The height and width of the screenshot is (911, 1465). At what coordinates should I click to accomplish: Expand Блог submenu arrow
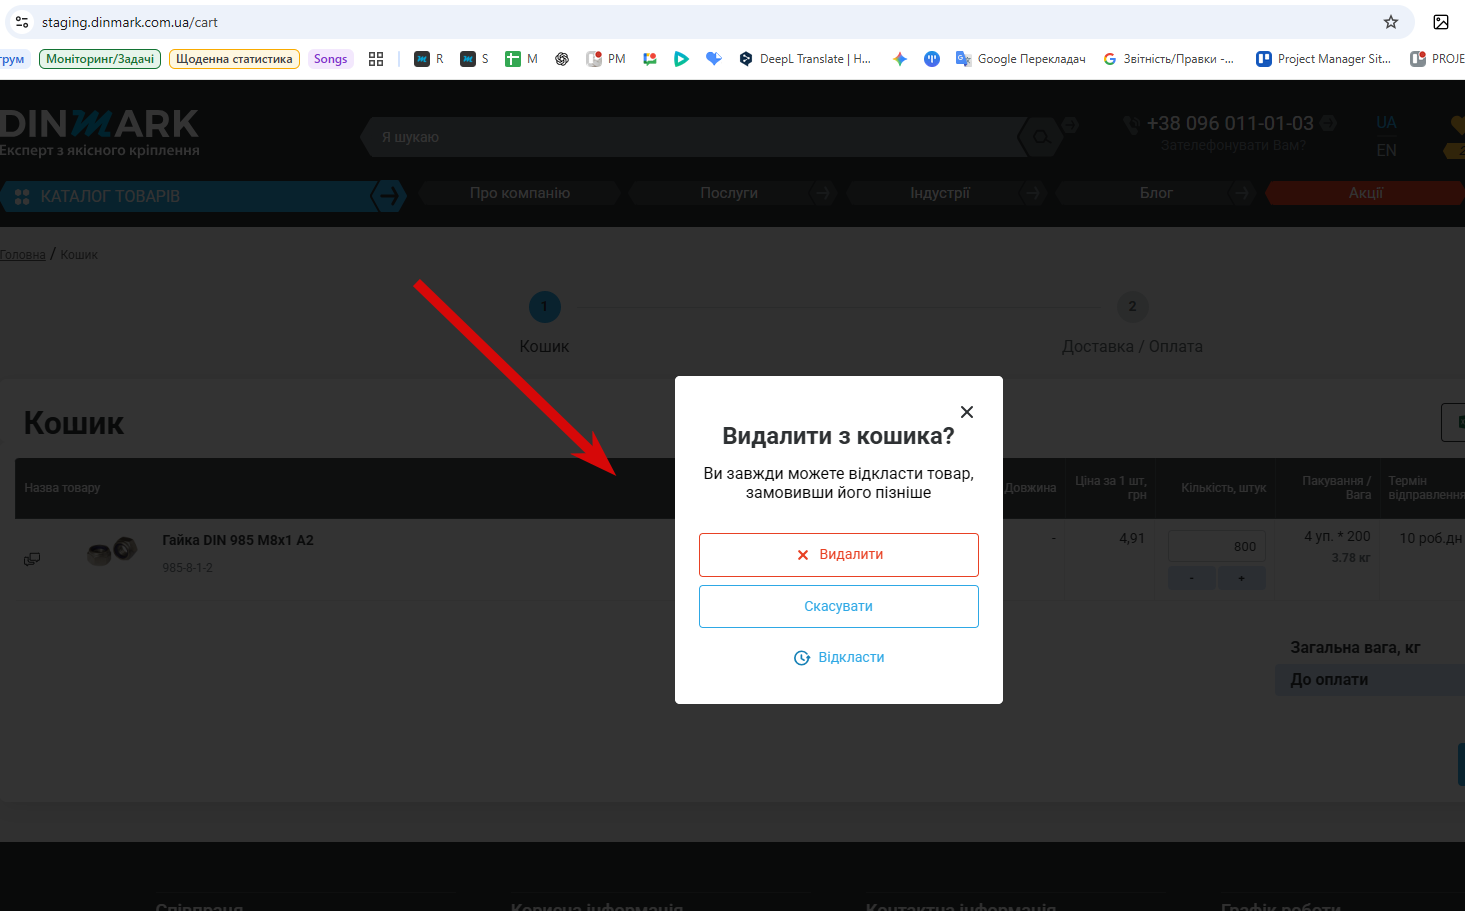1242,193
